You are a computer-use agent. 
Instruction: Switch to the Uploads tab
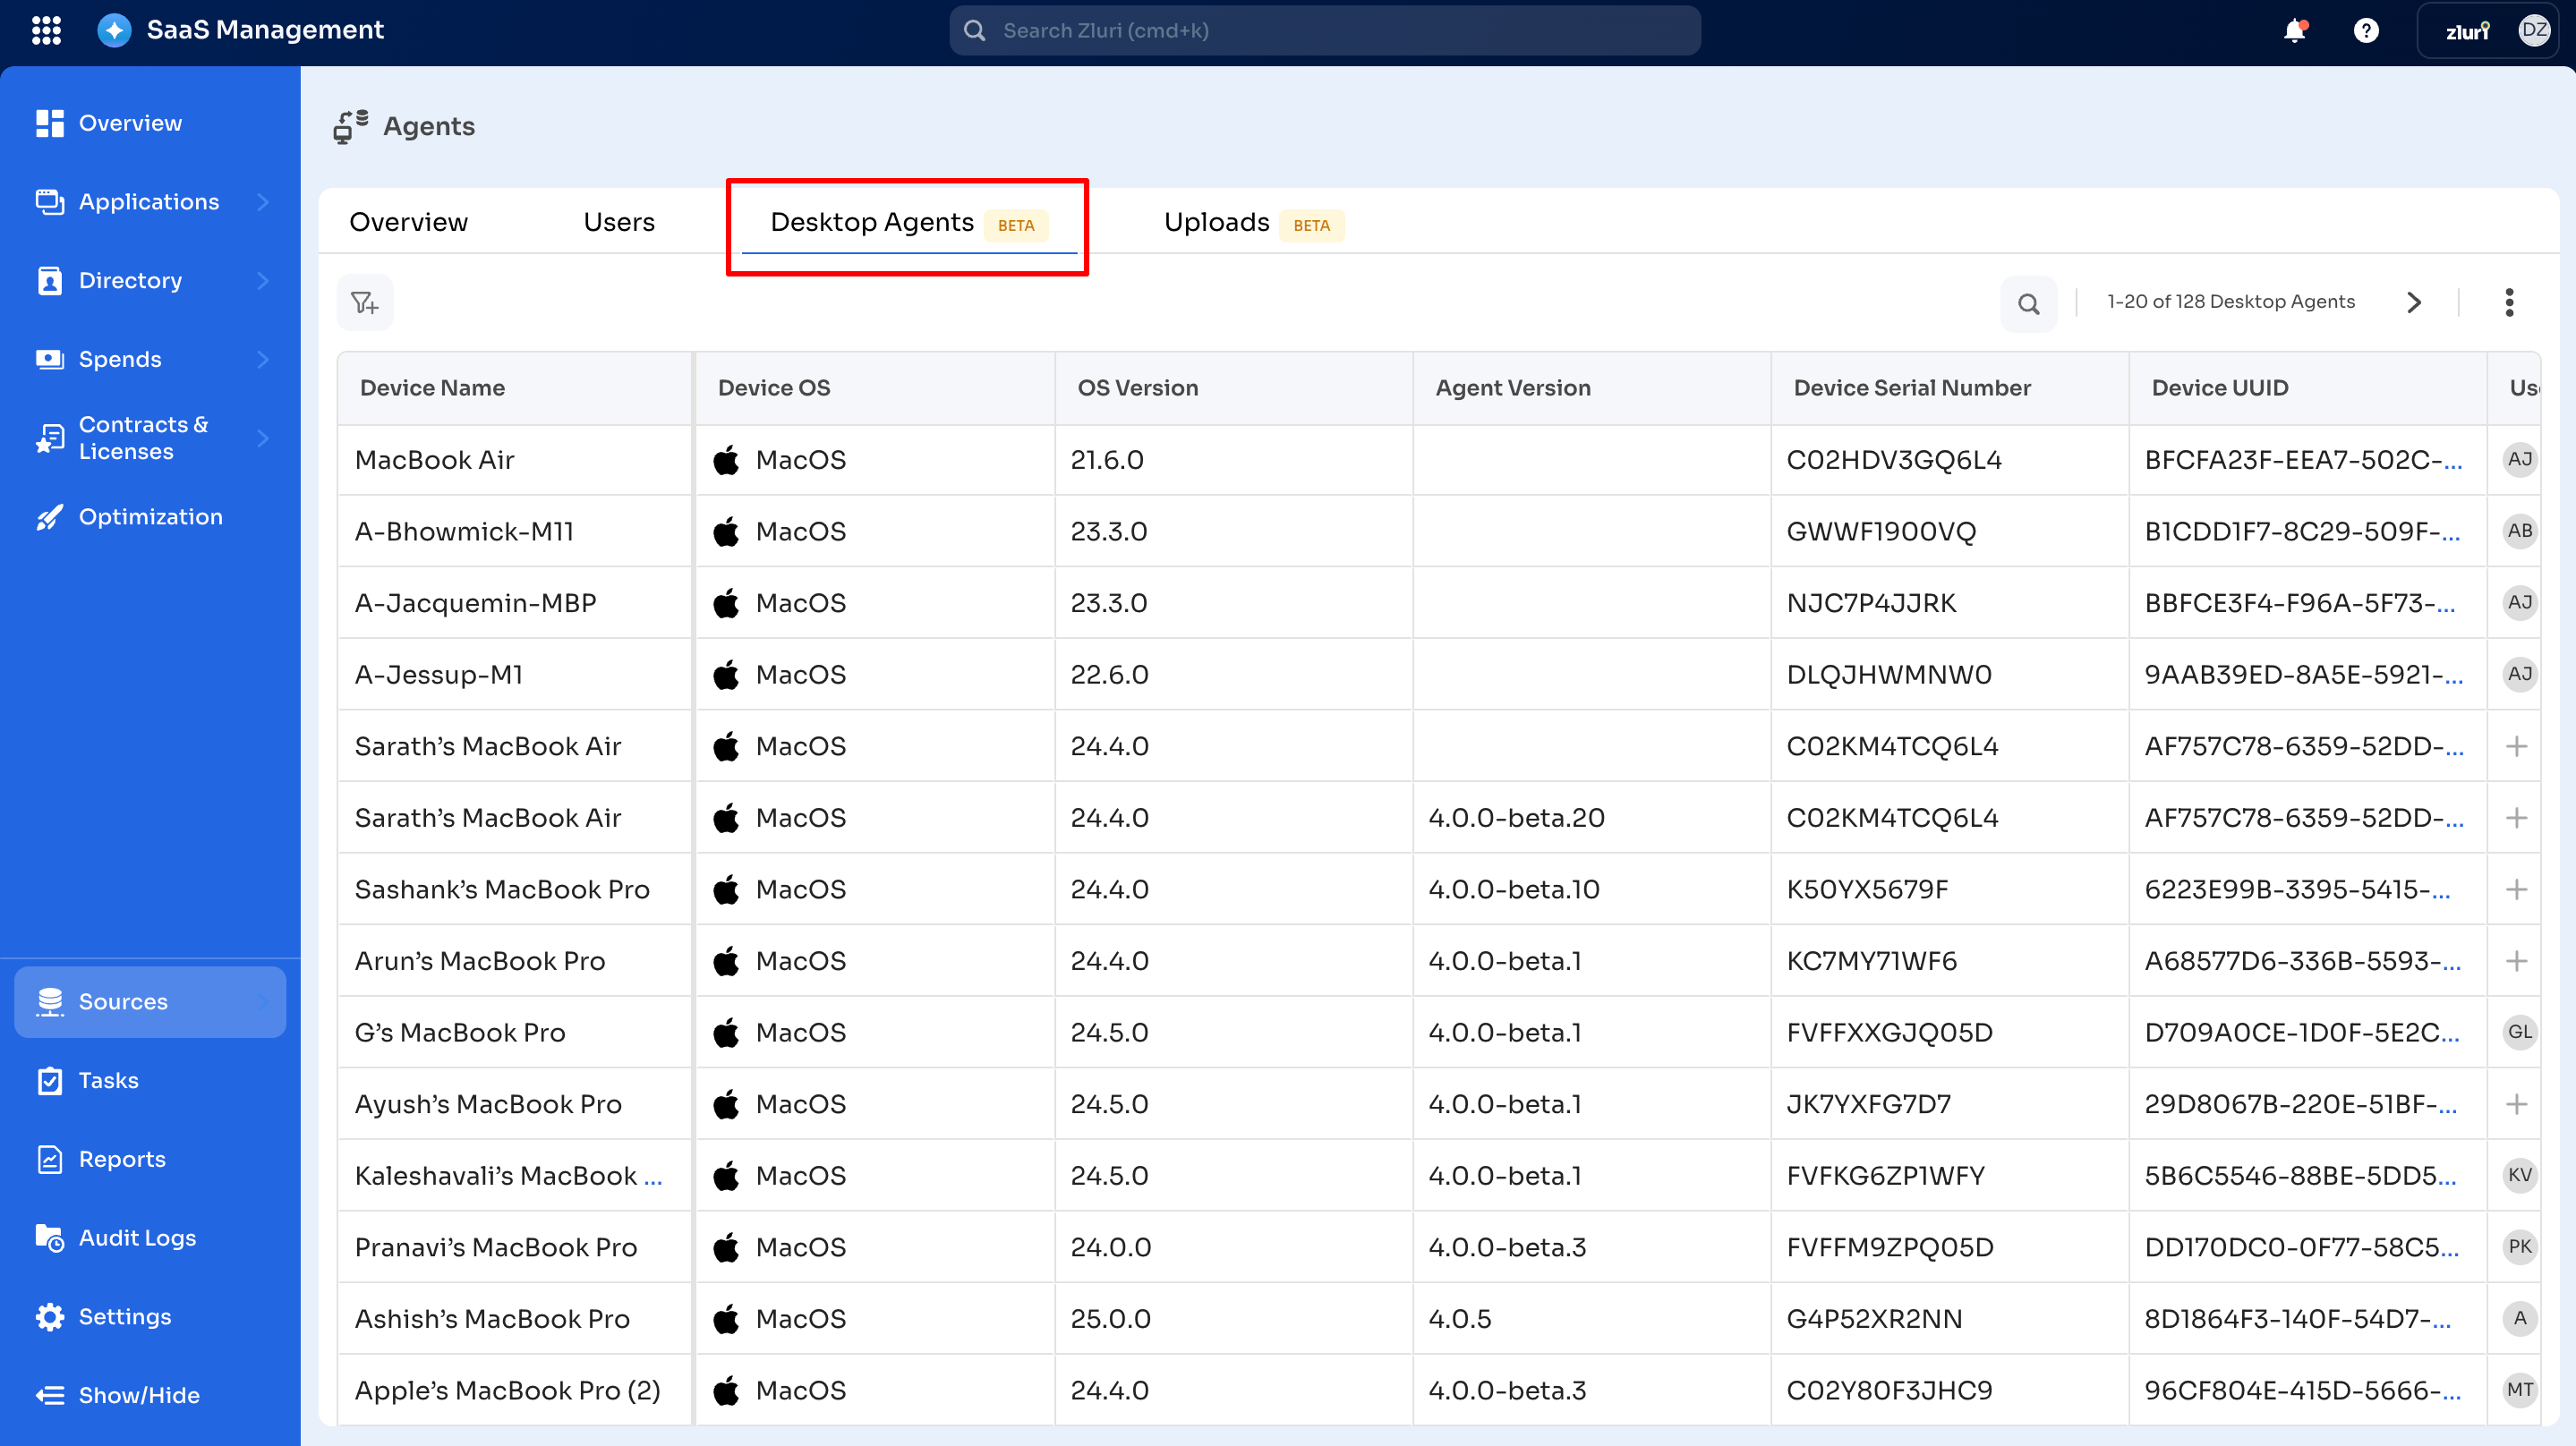(x=1217, y=222)
